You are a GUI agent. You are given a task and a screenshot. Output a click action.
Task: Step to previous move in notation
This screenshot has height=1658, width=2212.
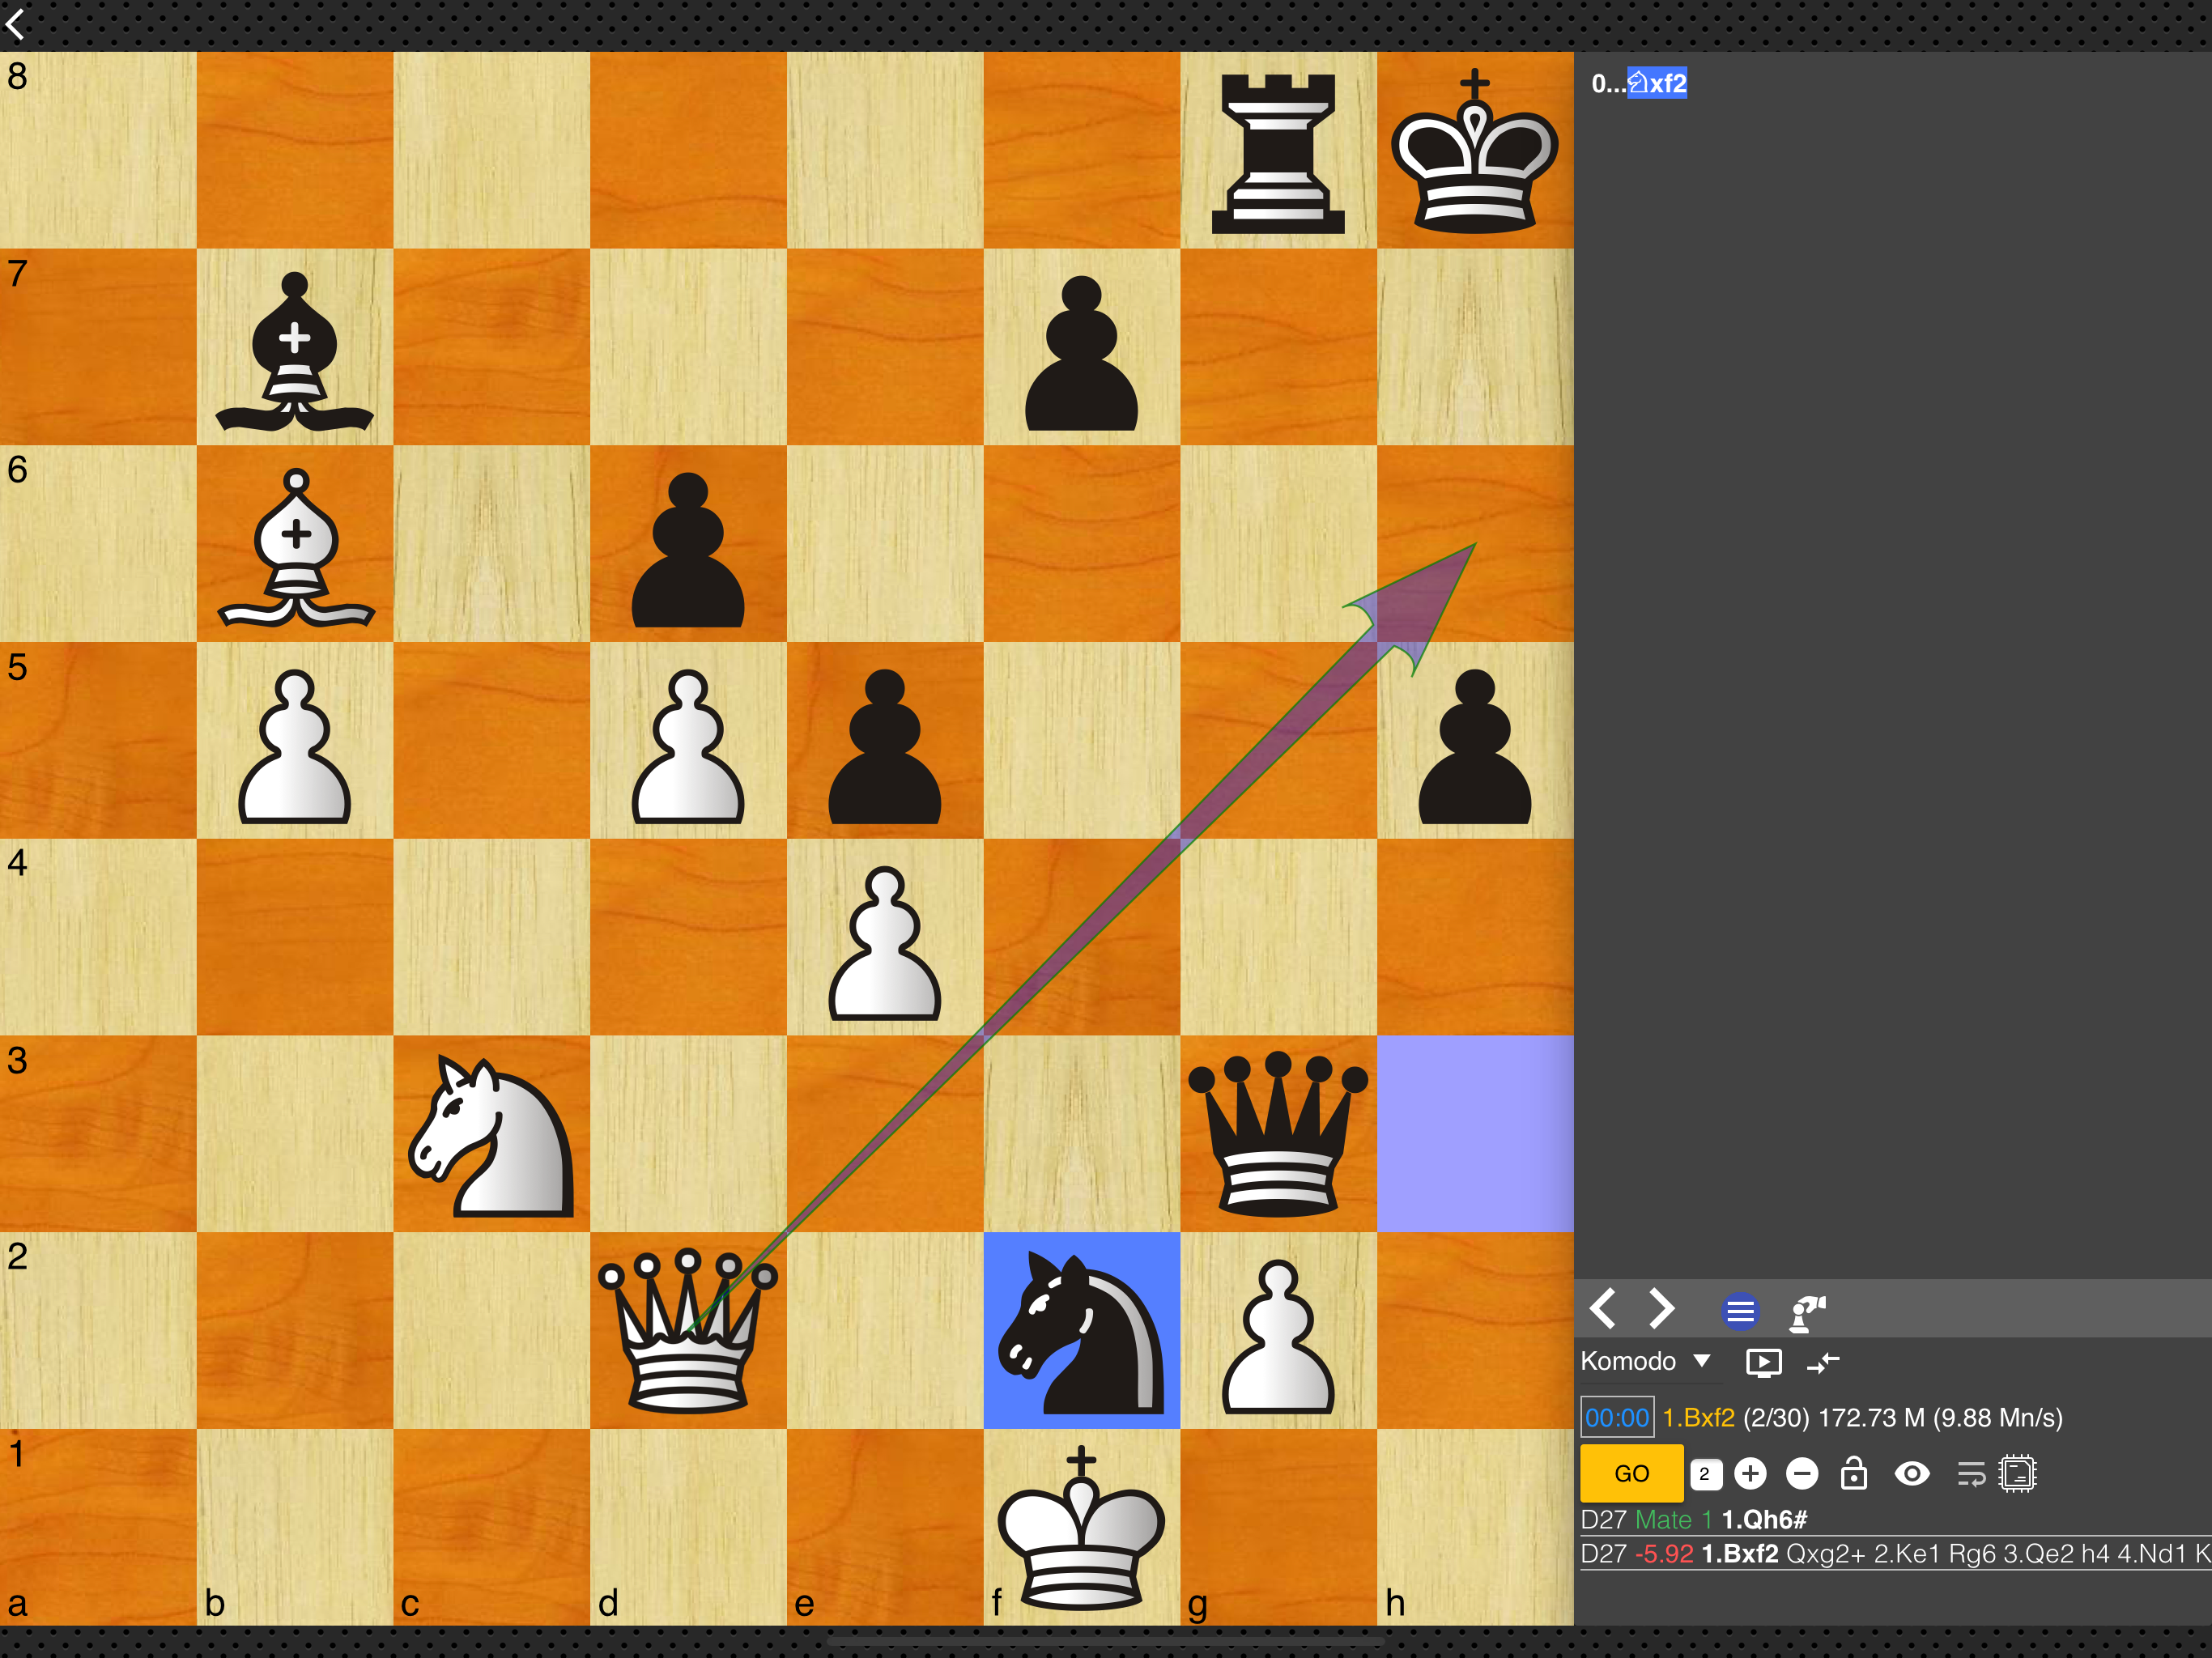tap(1603, 1308)
